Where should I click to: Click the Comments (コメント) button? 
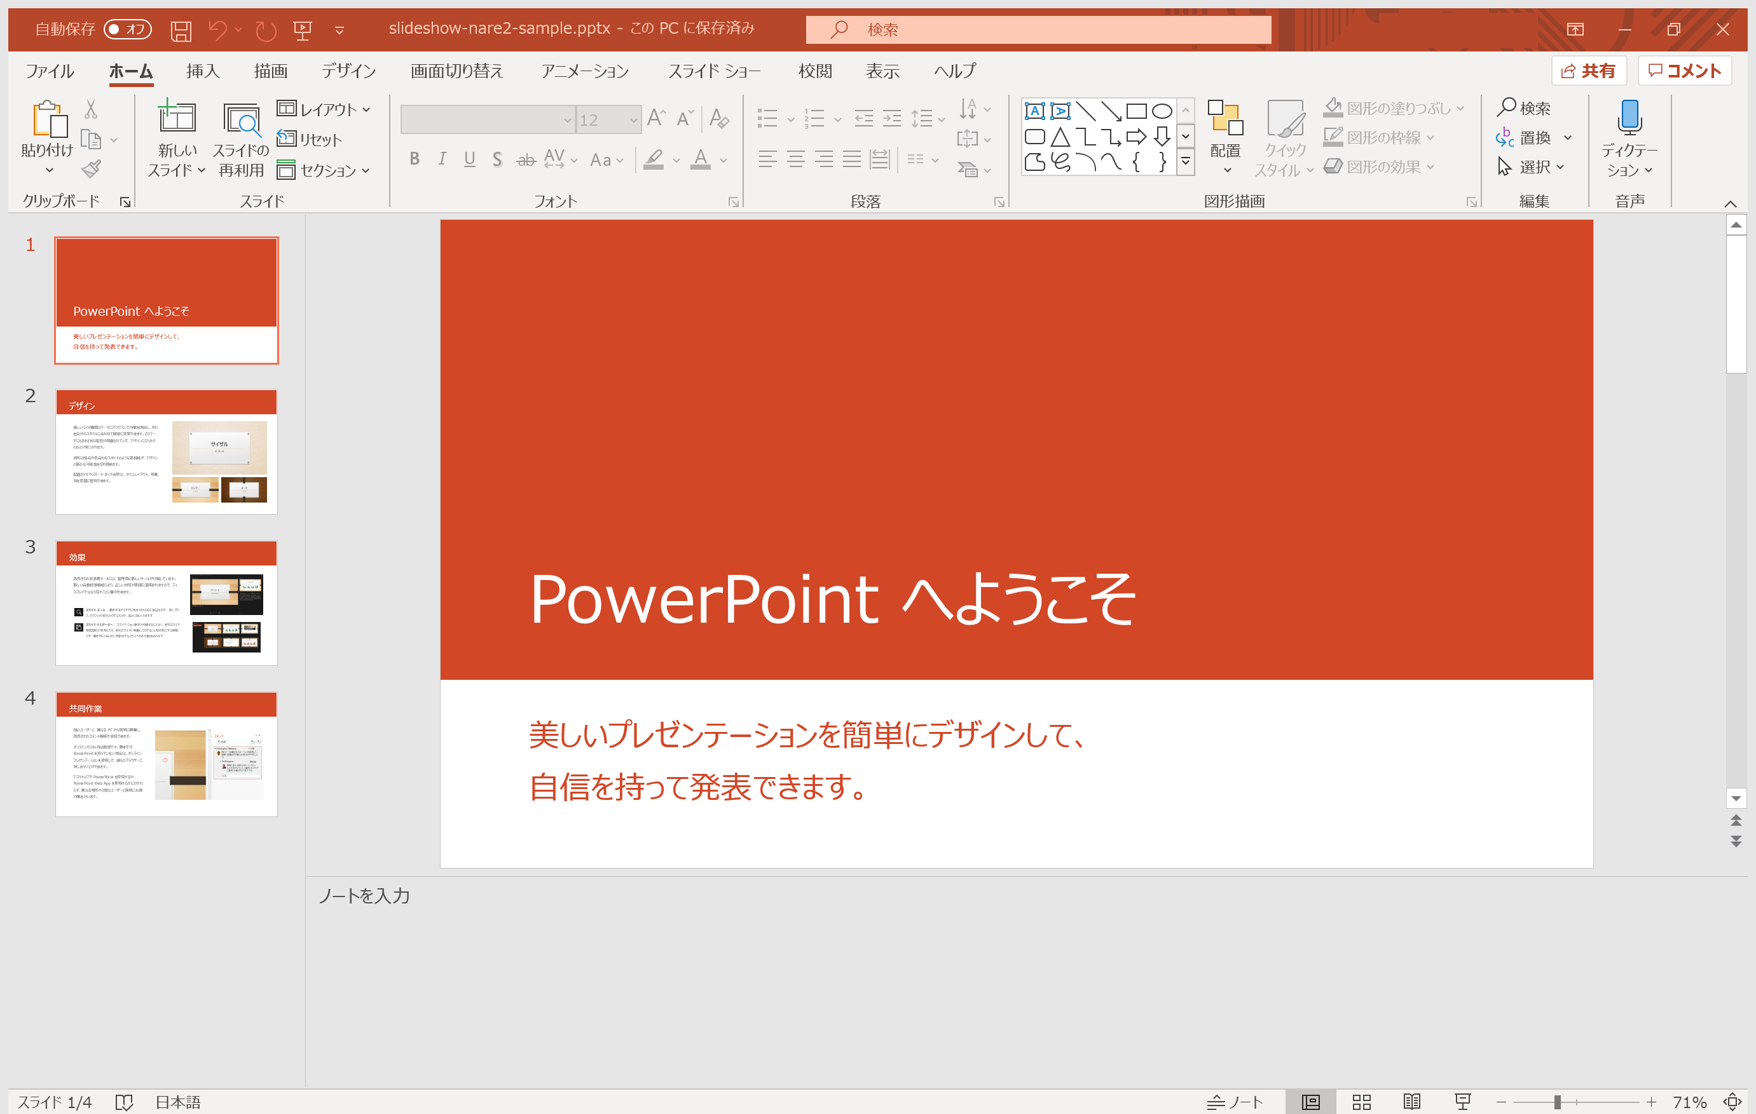(x=1685, y=71)
